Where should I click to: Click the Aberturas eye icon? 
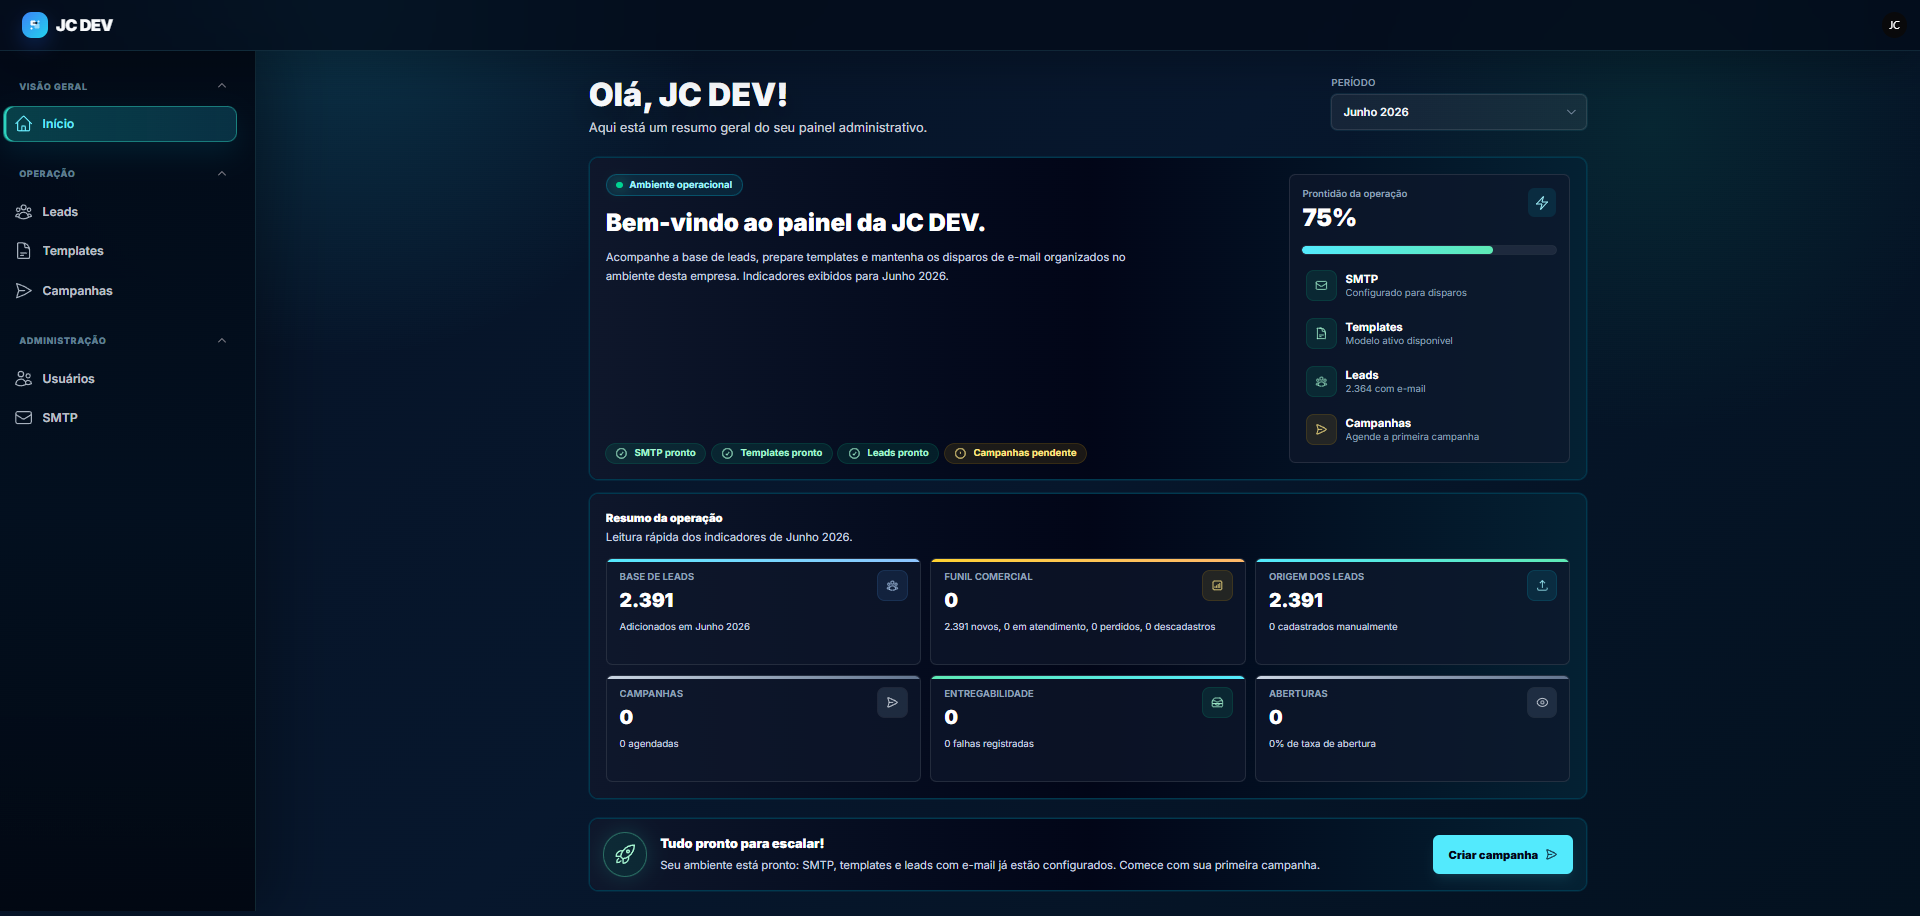pos(1542,703)
